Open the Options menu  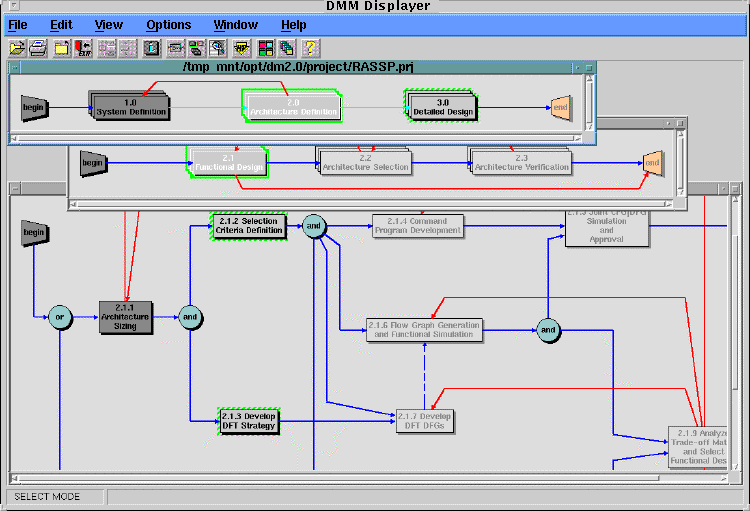pos(168,24)
